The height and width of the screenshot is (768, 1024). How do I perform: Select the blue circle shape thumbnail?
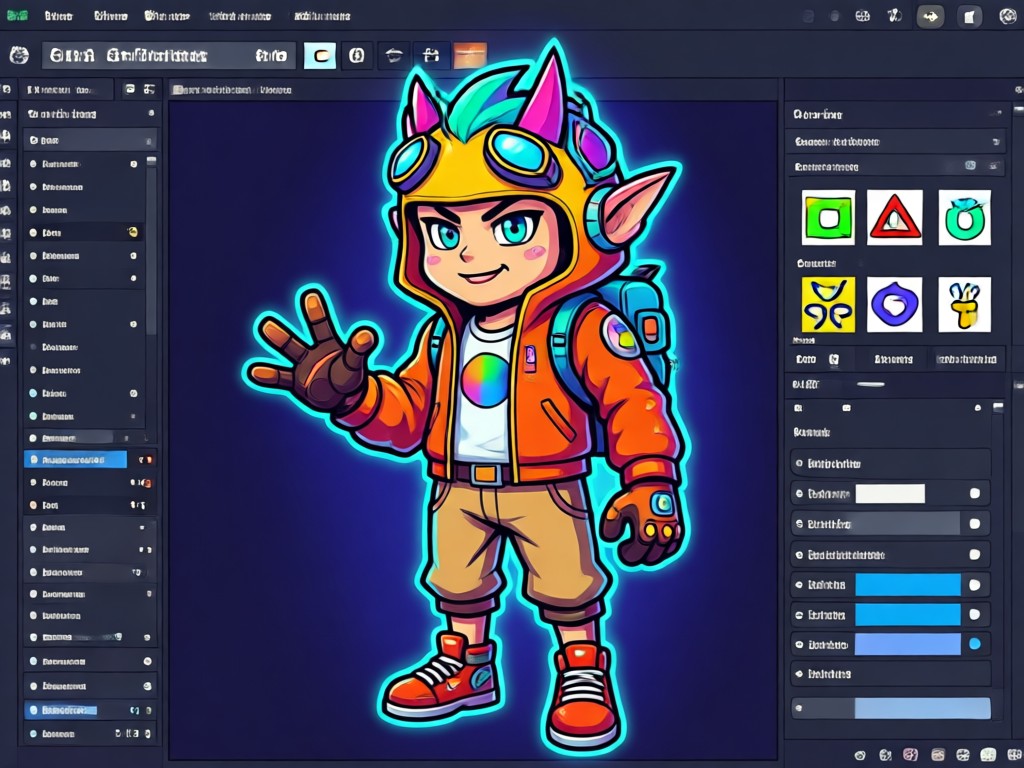click(895, 304)
